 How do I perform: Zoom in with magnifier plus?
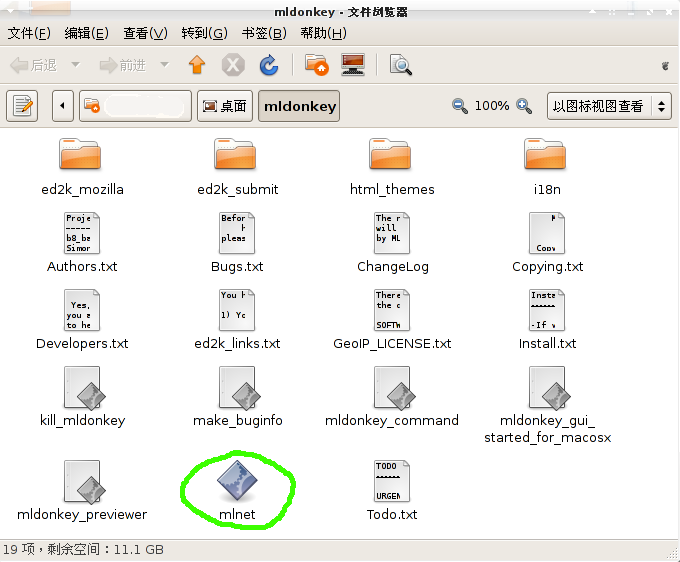click(x=524, y=106)
